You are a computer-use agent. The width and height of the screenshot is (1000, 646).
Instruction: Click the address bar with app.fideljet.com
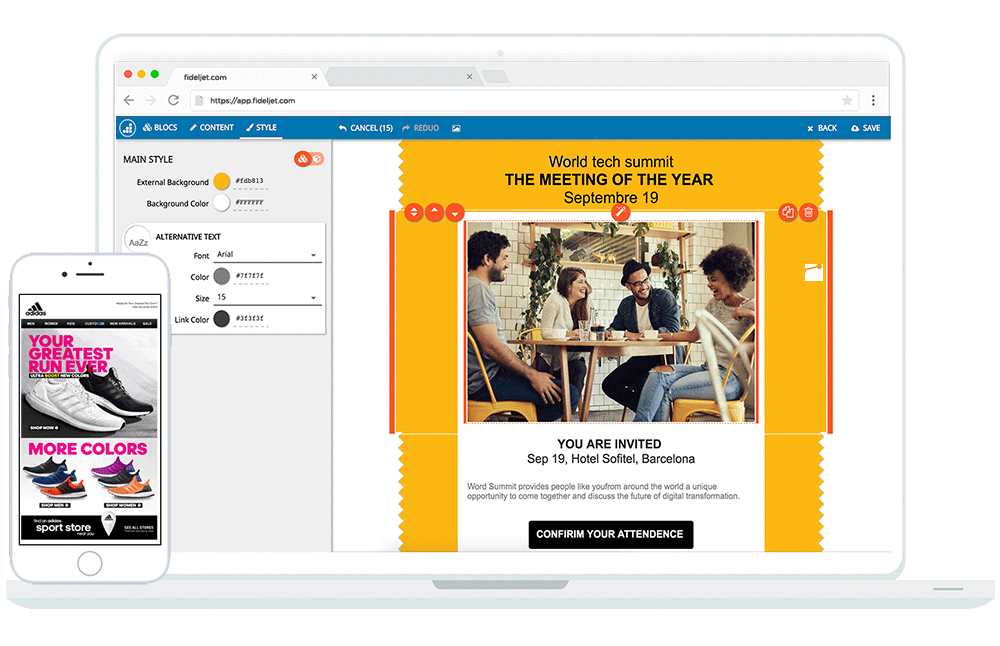(524, 100)
